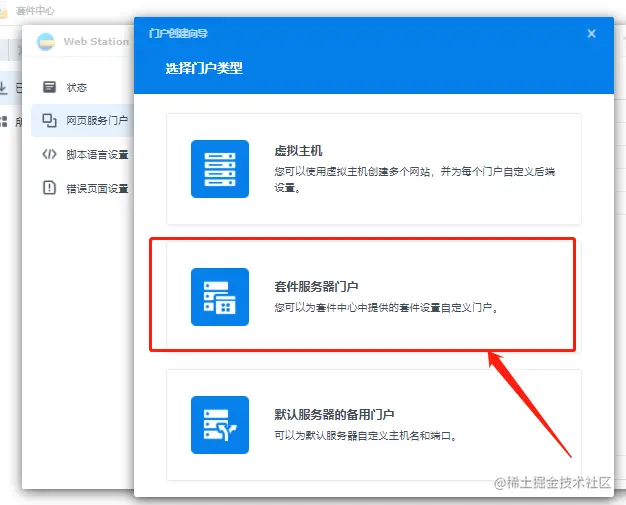Click description 可以为默认服务器自定义主机名和端口
626x505 pixels.
[x=365, y=435]
